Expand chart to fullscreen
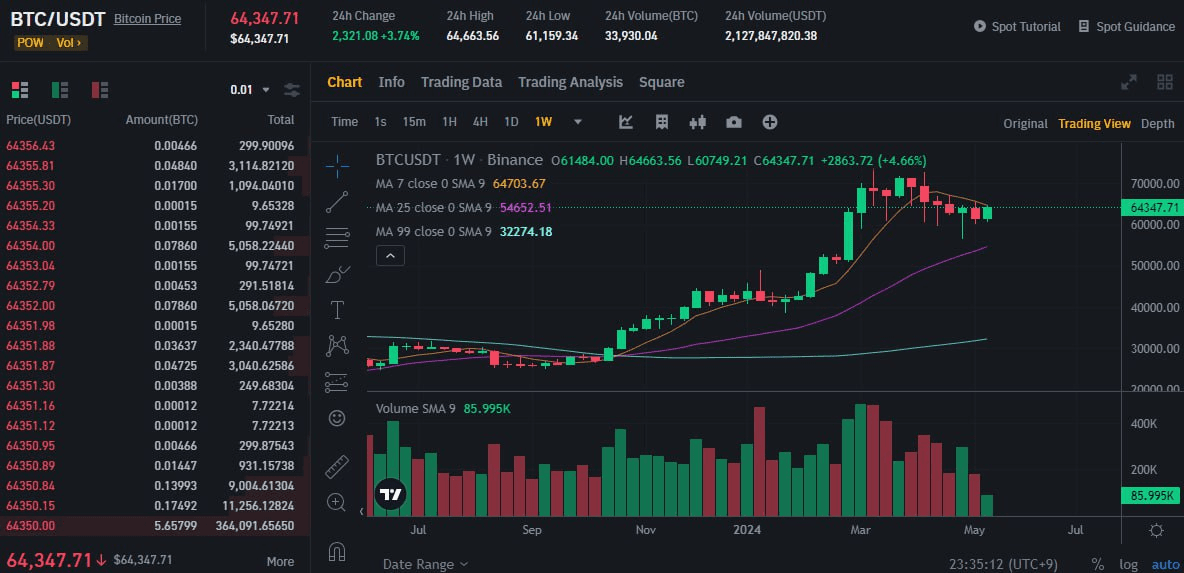The width and height of the screenshot is (1184, 573). (1129, 82)
